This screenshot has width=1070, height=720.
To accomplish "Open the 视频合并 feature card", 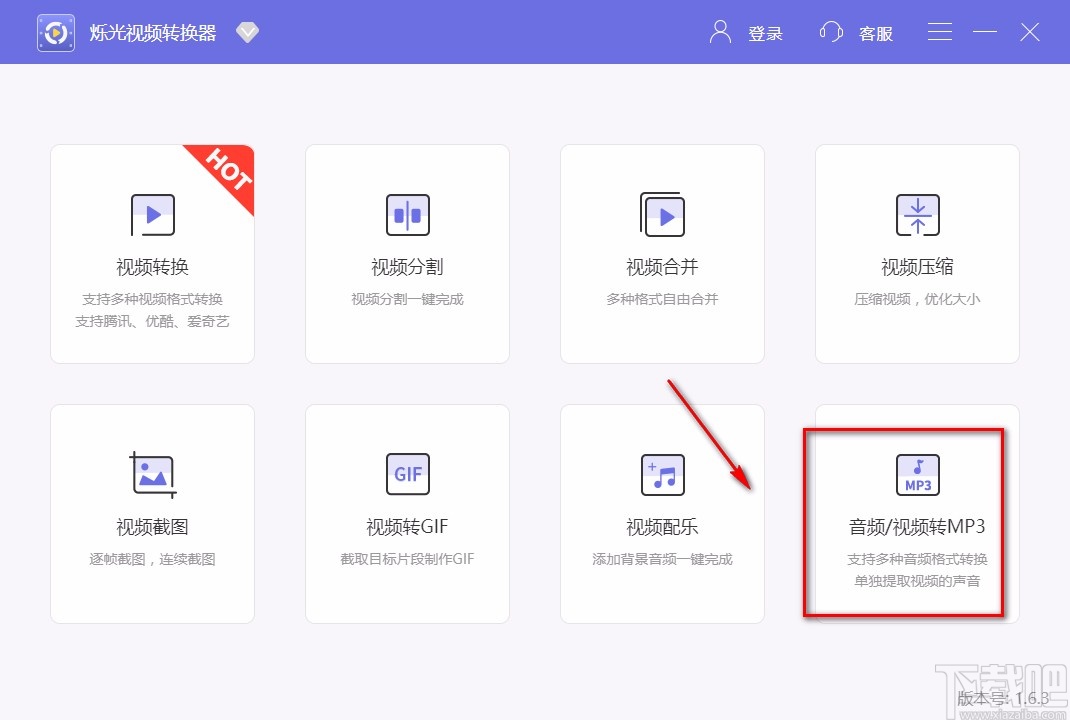I will (662, 253).
